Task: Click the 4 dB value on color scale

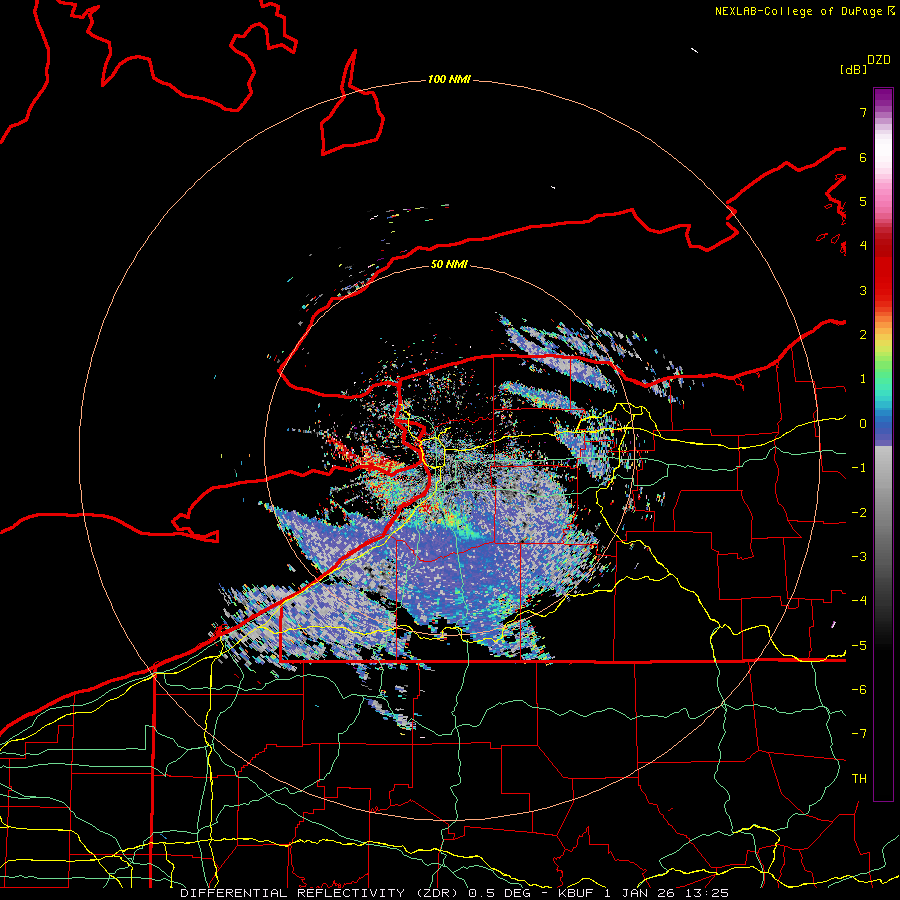Action: (x=863, y=246)
